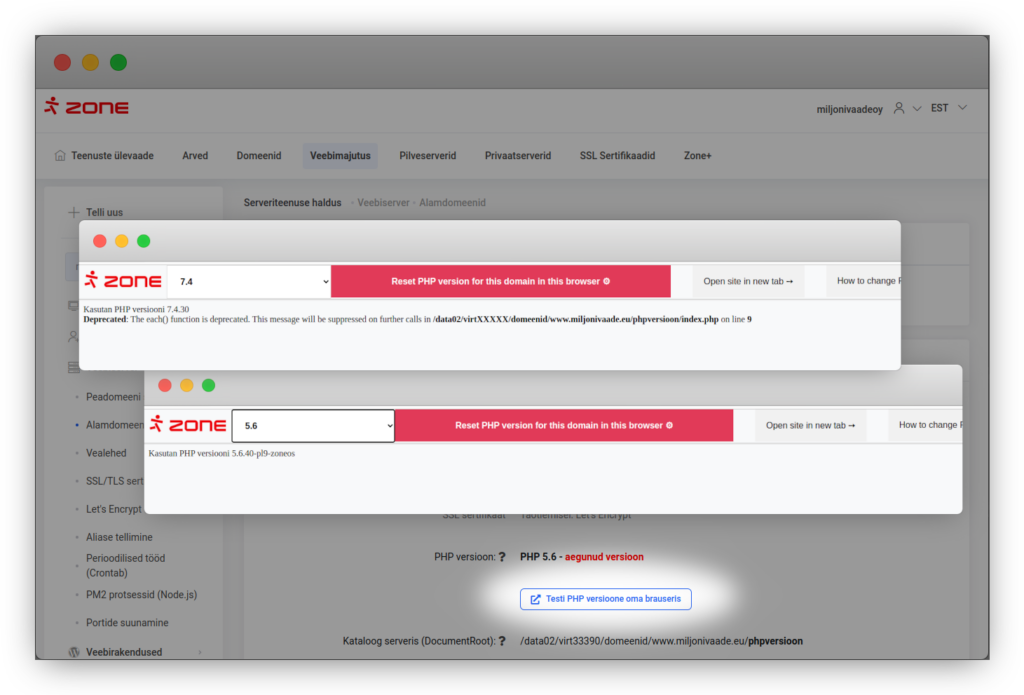Click the home icon beside Teenuste ülevaade
Image resolution: width=1024 pixels, height=695 pixels.
click(x=60, y=155)
